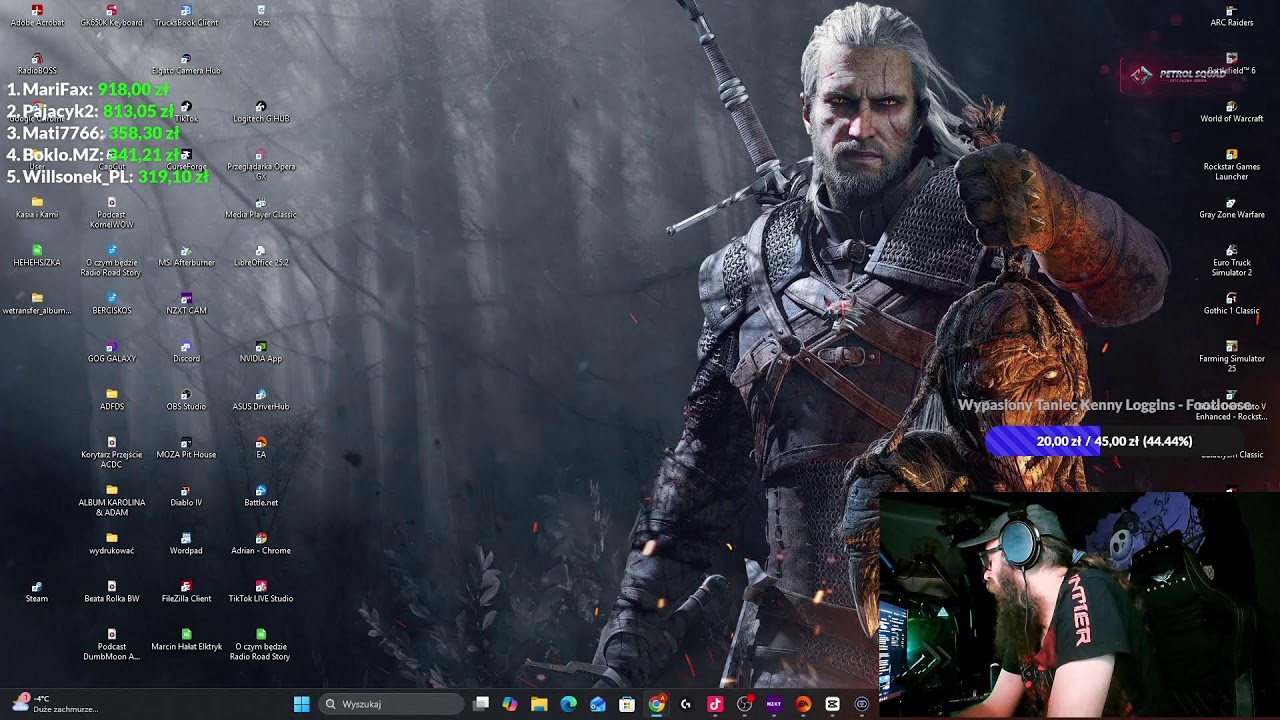Launch Przeglądarka Opera GX shortcut
1280x720 pixels.
tap(261, 164)
